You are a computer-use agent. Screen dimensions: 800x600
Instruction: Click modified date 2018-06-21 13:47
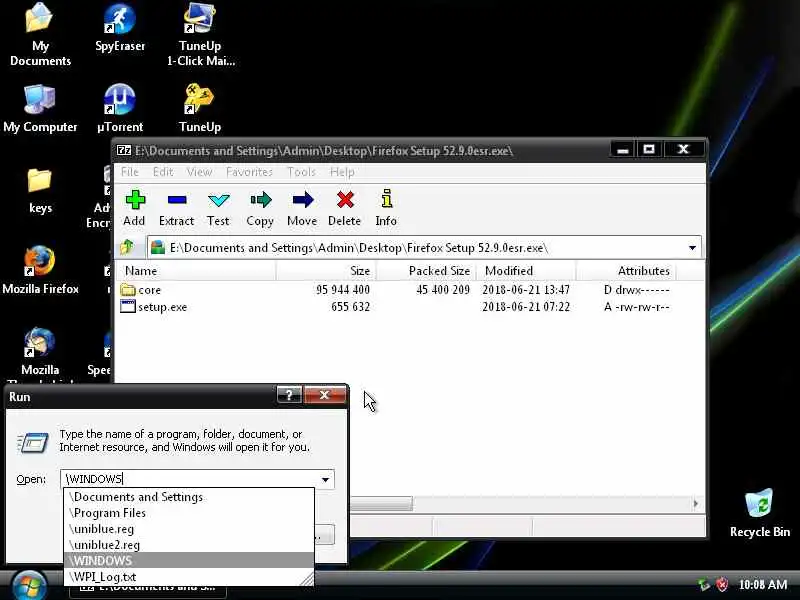point(526,290)
